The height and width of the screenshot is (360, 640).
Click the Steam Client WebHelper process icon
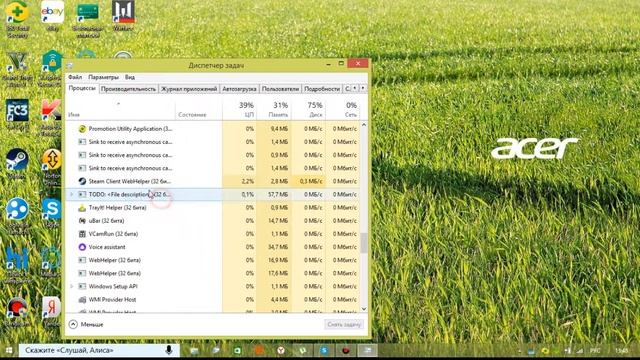coord(82,181)
